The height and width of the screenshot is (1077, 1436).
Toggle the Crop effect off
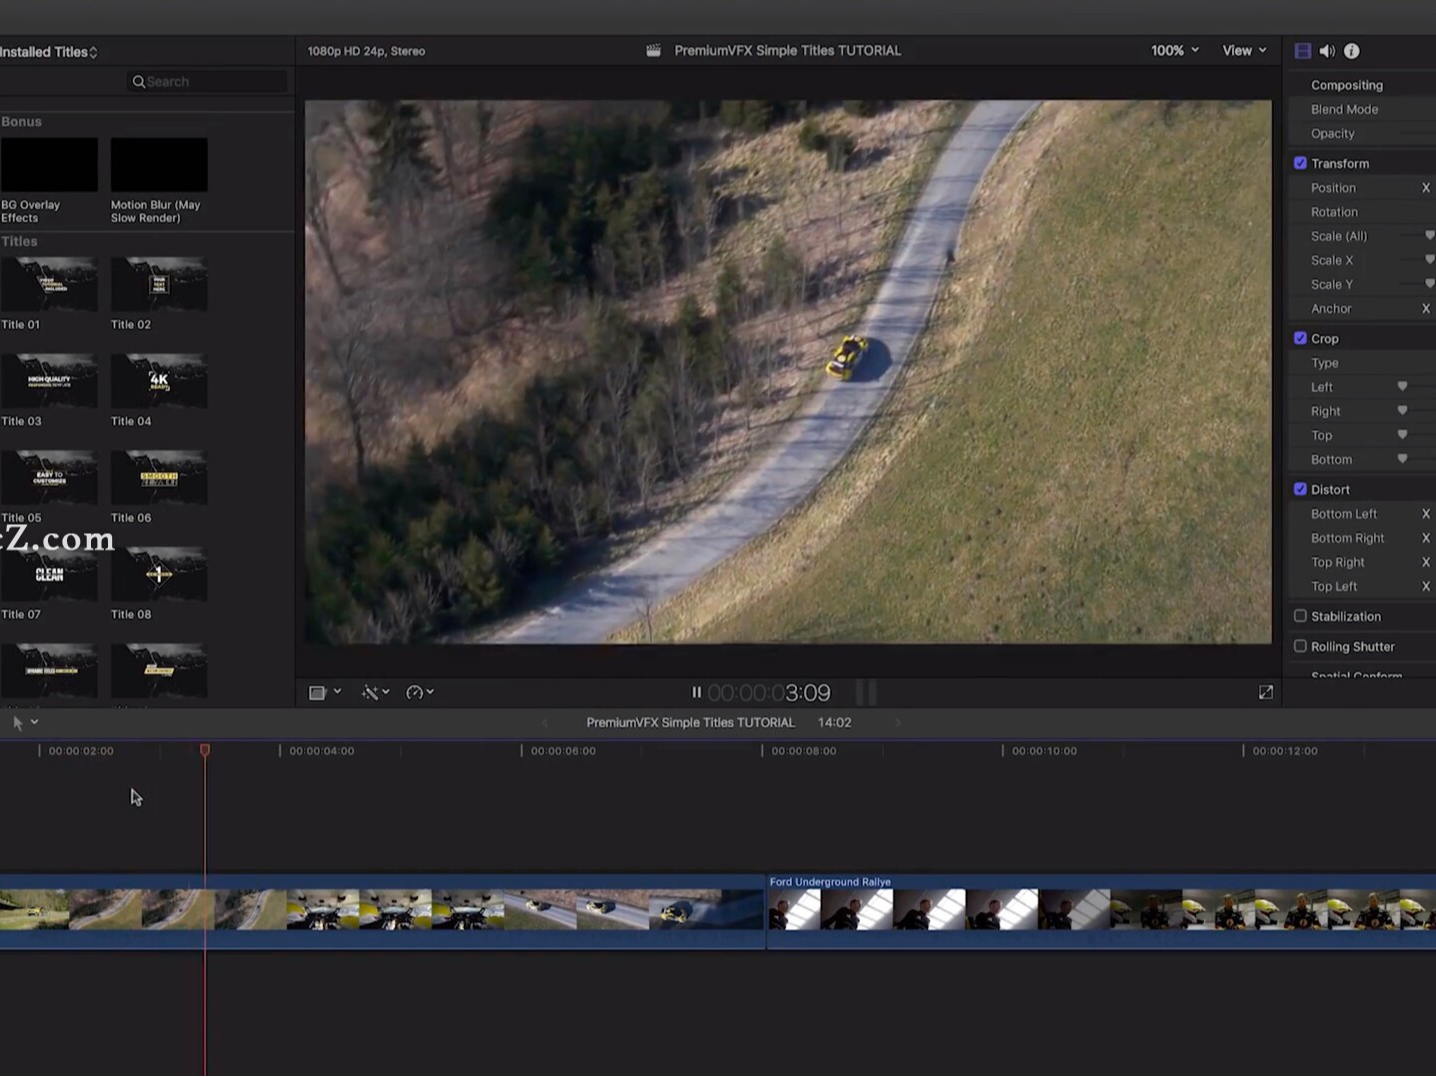pyautogui.click(x=1301, y=337)
